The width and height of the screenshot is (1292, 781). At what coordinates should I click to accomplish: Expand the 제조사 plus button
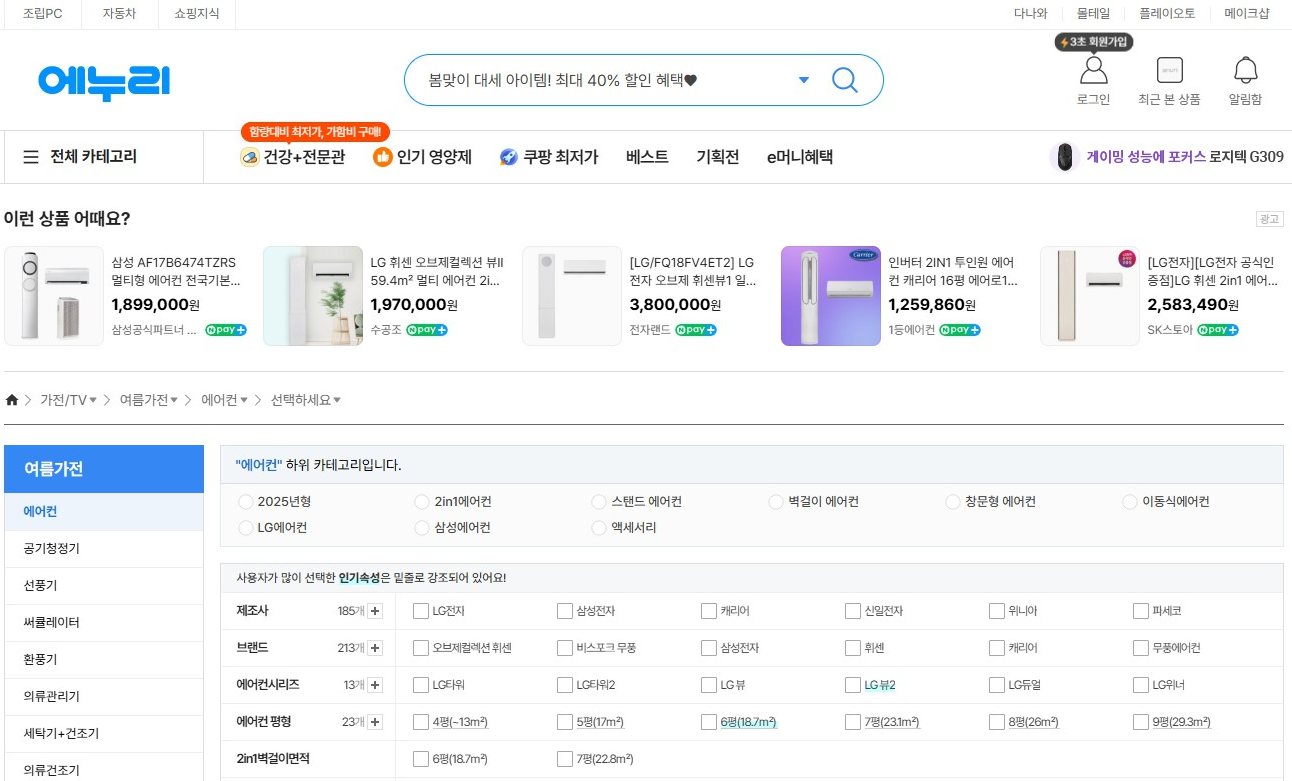coord(375,611)
